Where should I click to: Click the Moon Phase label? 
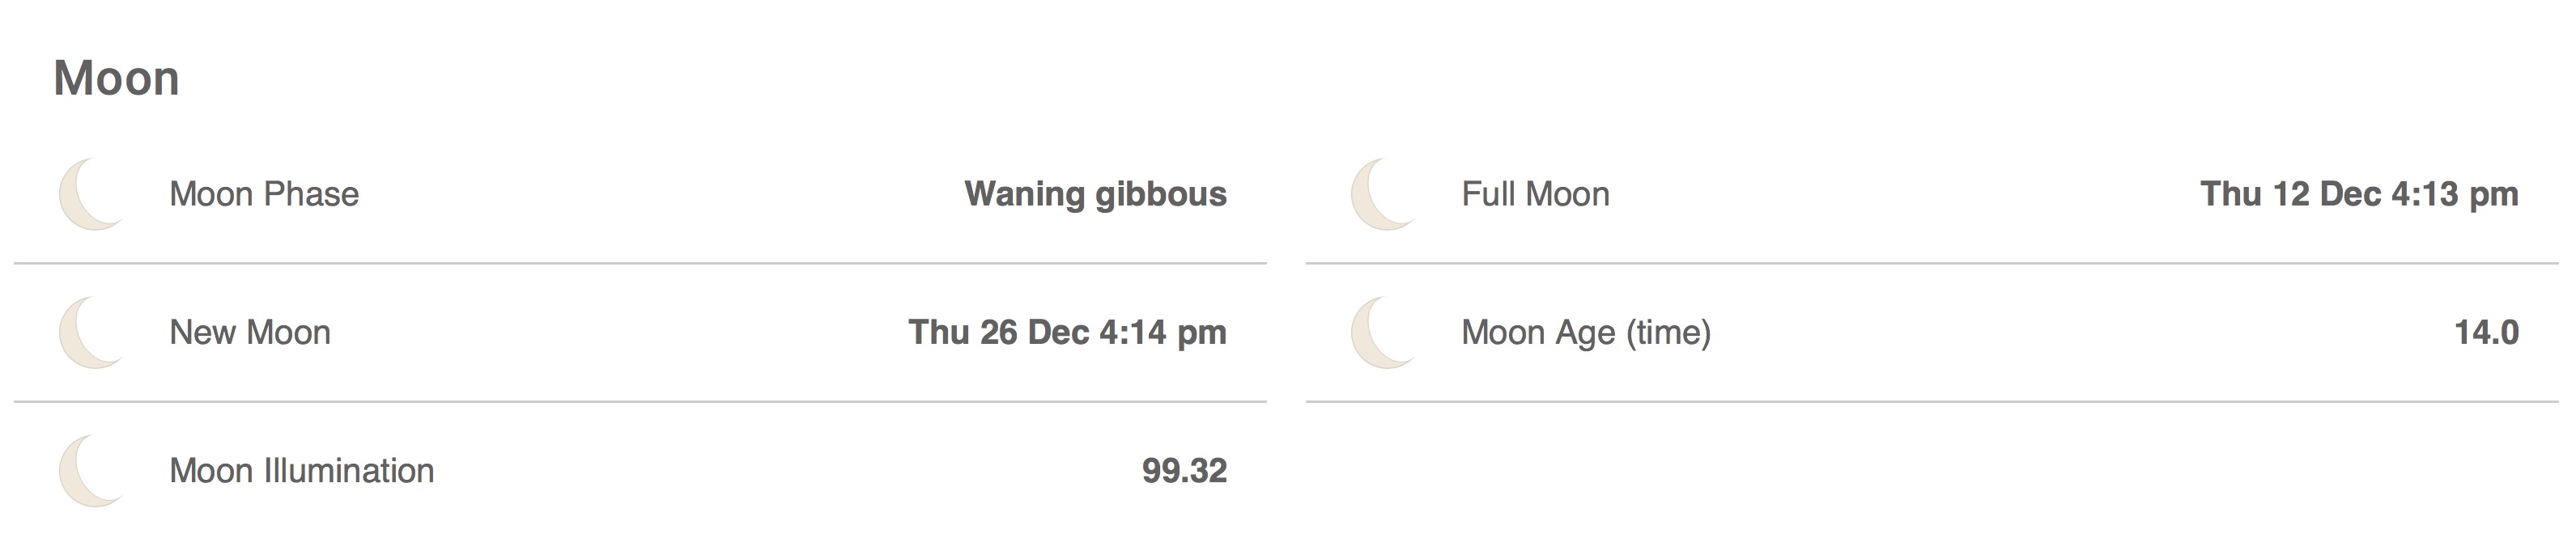click(264, 194)
